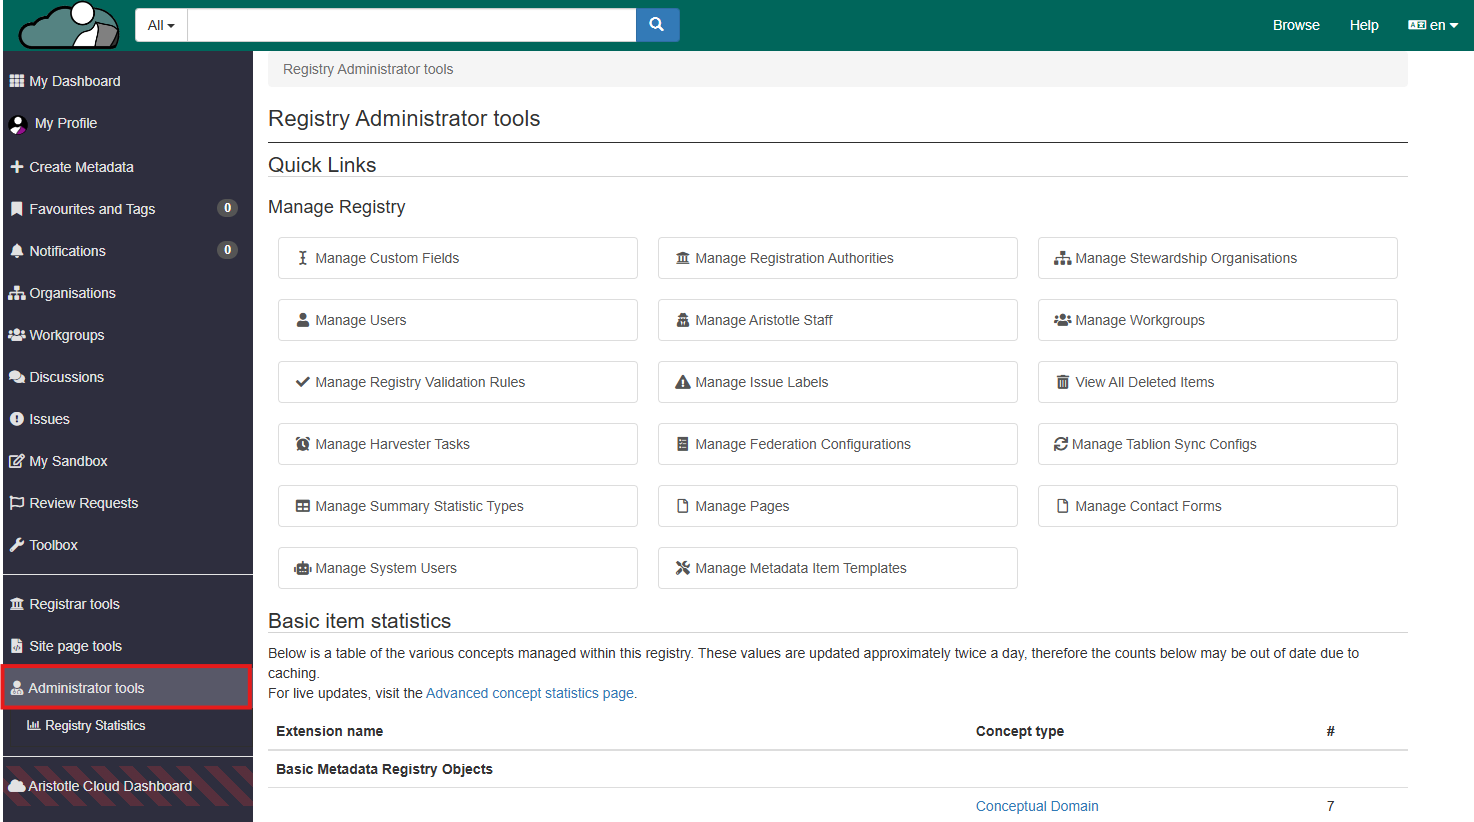Image resolution: width=1474 pixels, height=822 pixels.
Task: Open the en language dropdown
Action: (1433, 25)
